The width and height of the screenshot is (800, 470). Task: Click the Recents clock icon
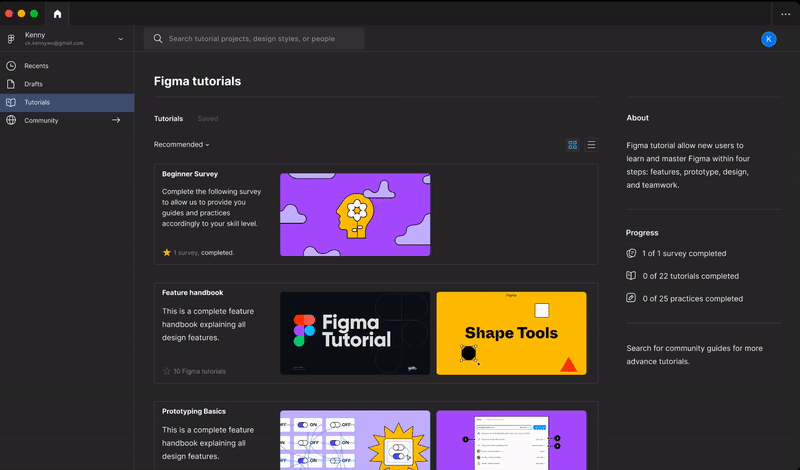click(11, 66)
